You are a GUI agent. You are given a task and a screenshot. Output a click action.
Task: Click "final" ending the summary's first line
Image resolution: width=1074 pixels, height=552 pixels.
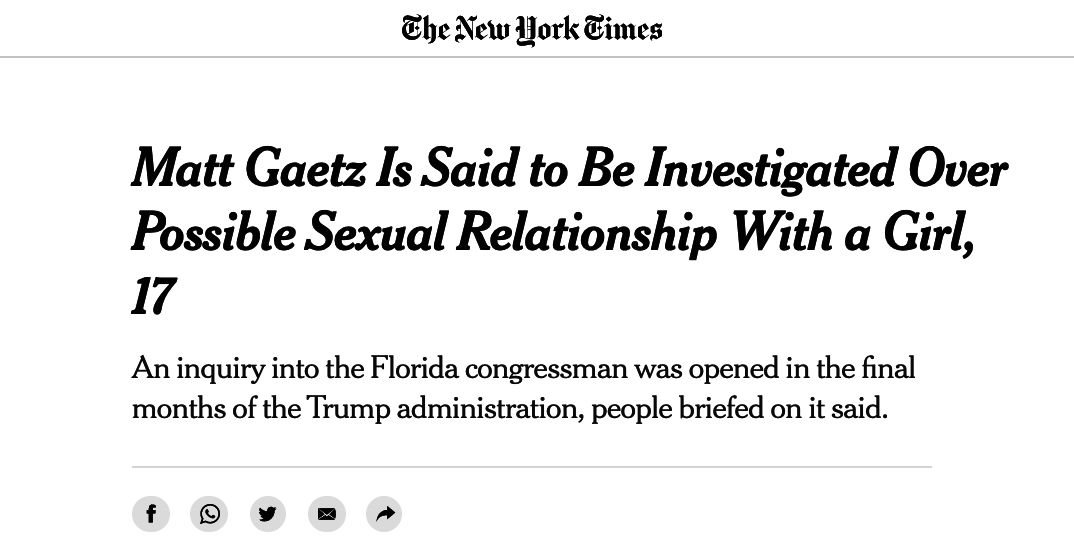pos(888,369)
